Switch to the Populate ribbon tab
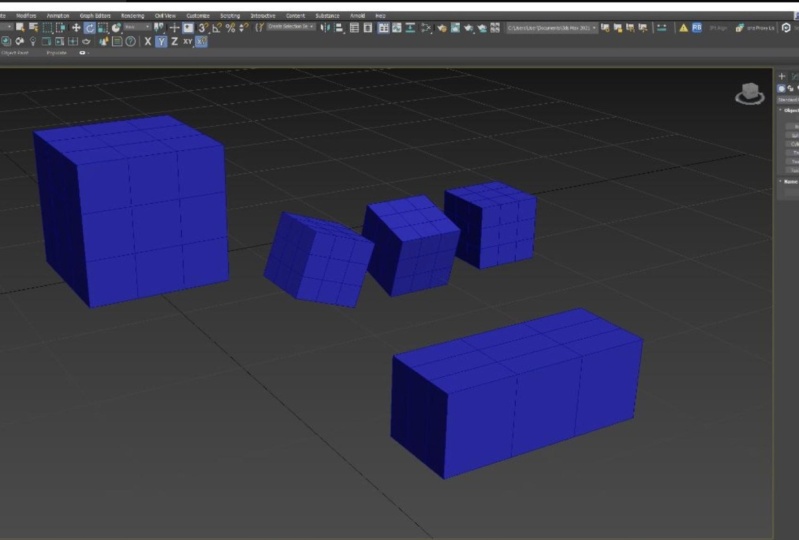The width and height of the screenshot is (799, 540). [57, 53]
